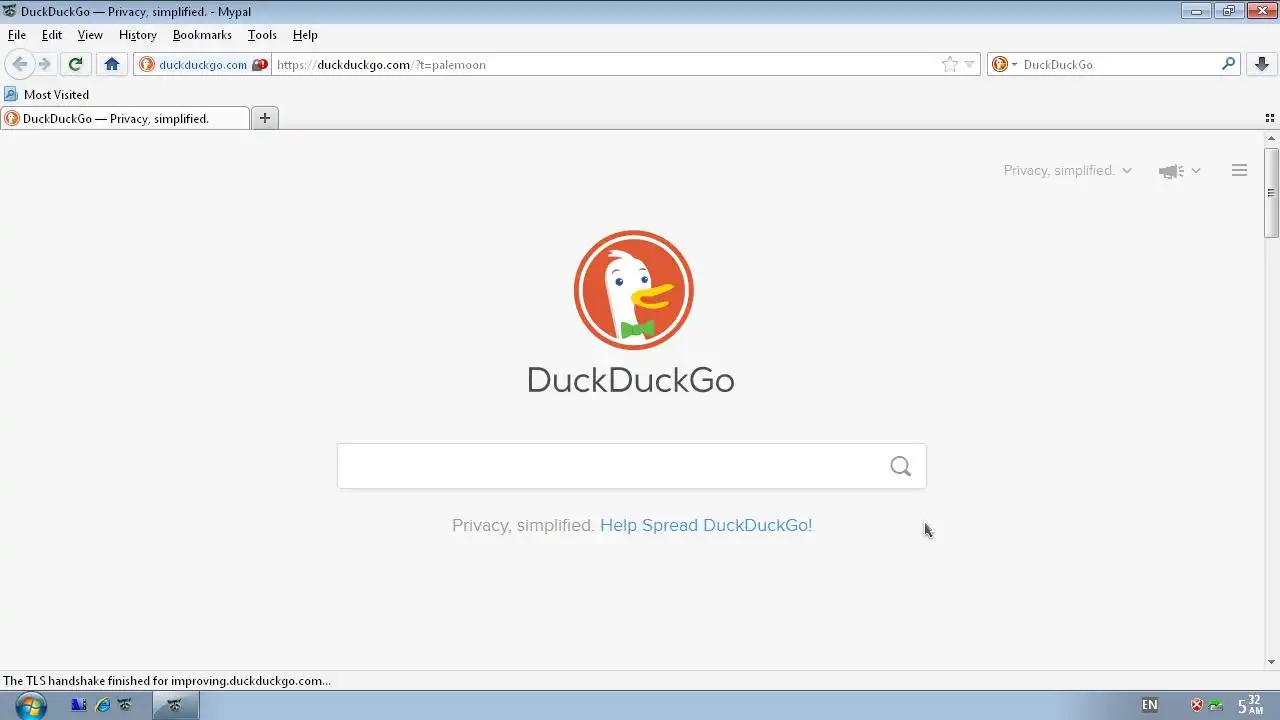Click the TLS handshake status bar text
1280x720 pixels.
167,681
